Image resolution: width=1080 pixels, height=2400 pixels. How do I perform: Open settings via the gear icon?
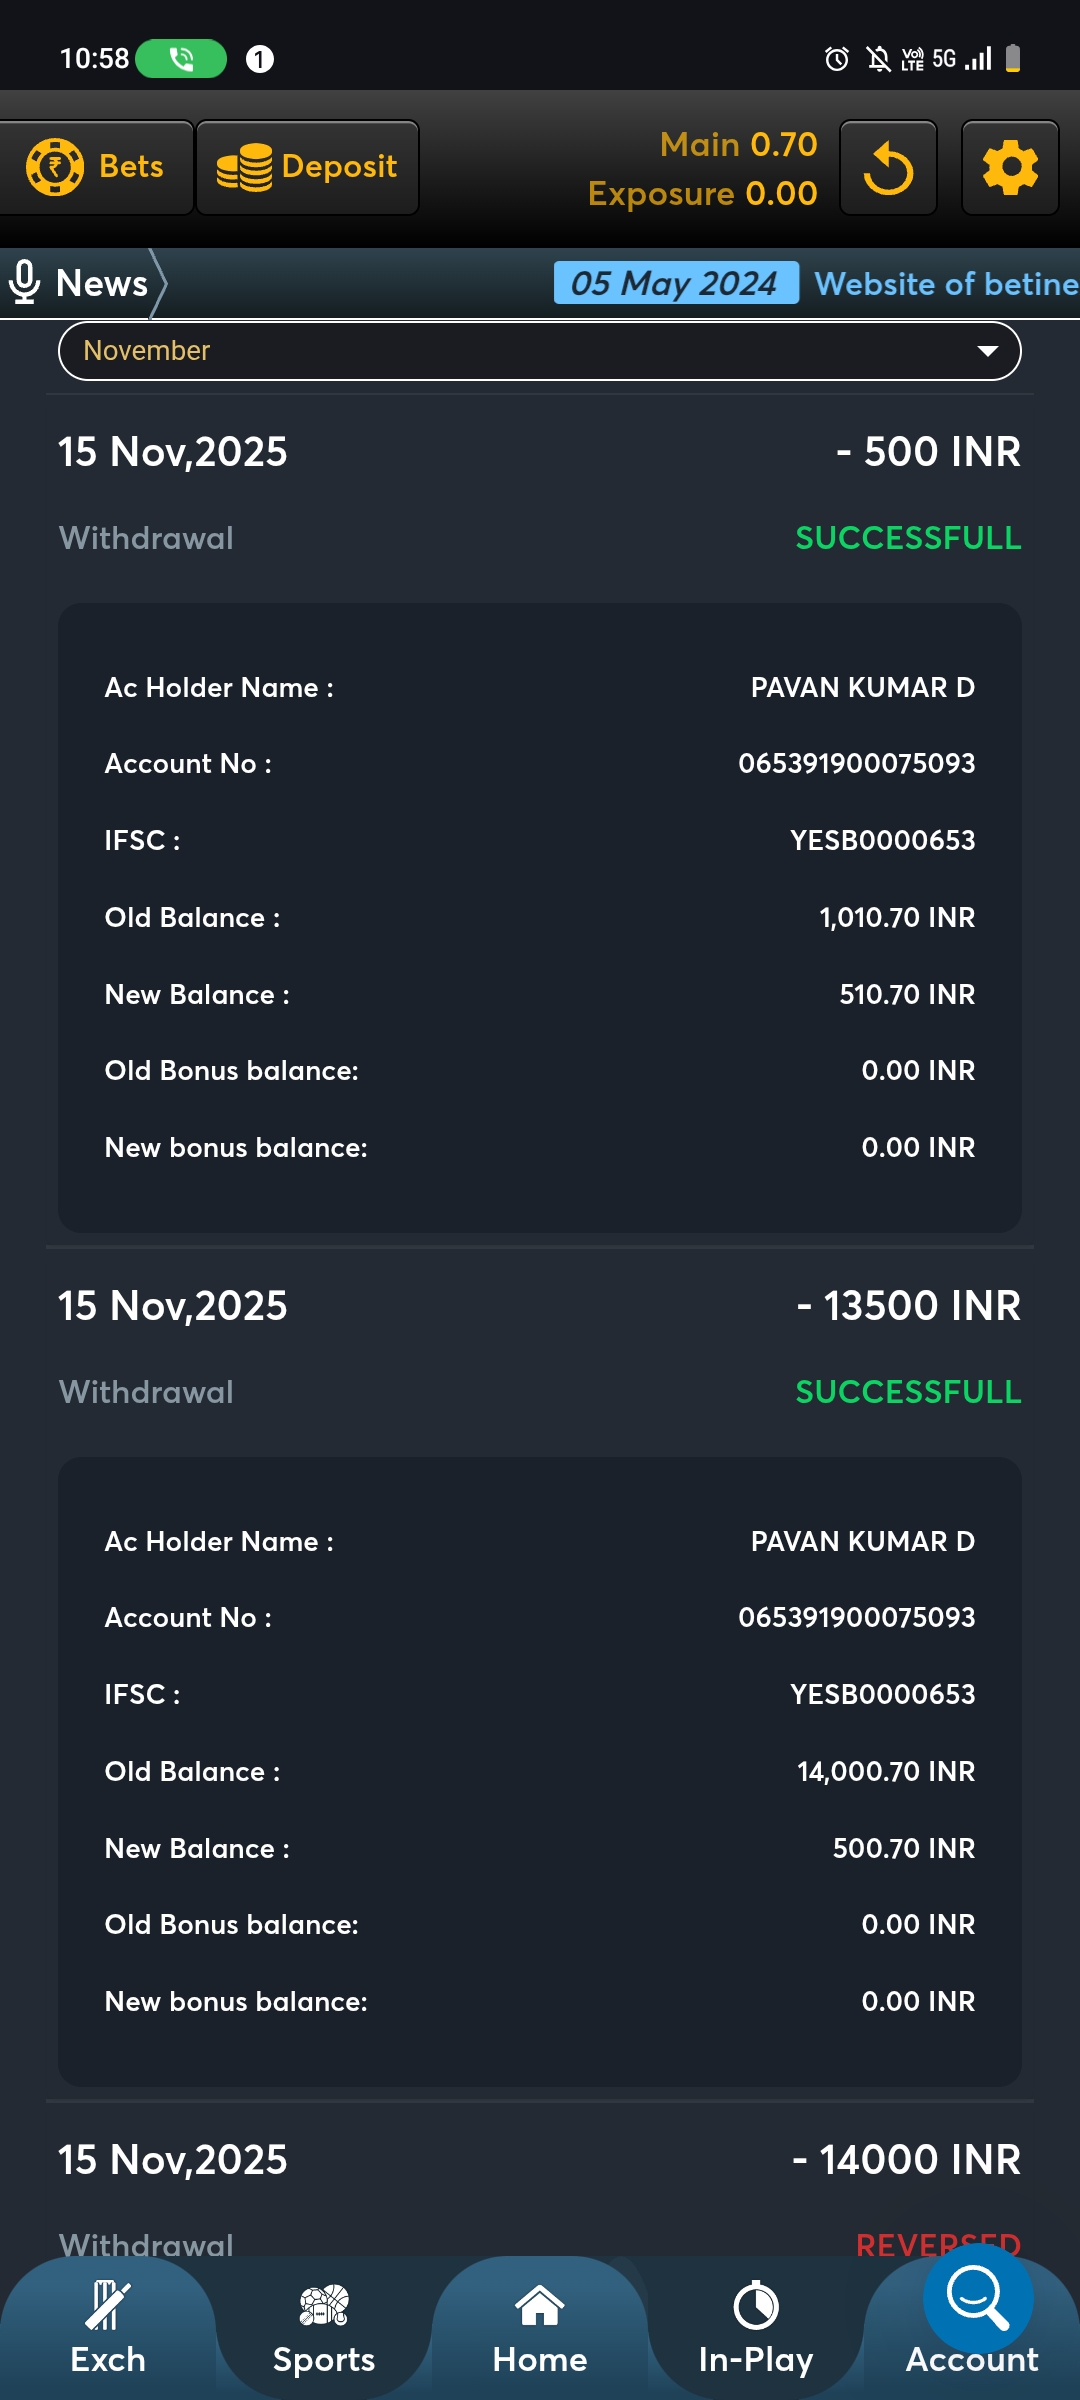click(x=1010, y=168)
